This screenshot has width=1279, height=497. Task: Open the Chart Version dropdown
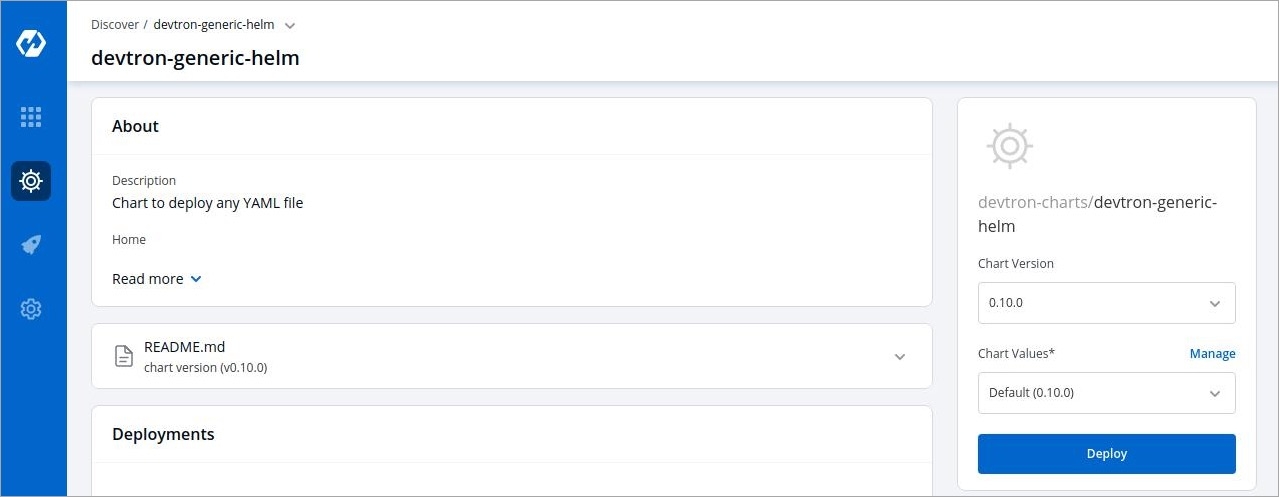click(x=1106, y=303)
